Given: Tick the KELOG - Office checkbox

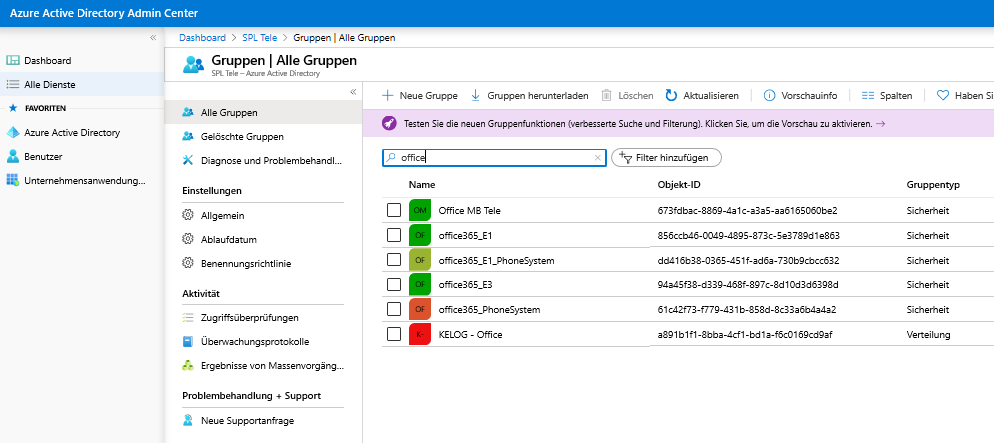Looking at the screenshot, I should 394,334.
